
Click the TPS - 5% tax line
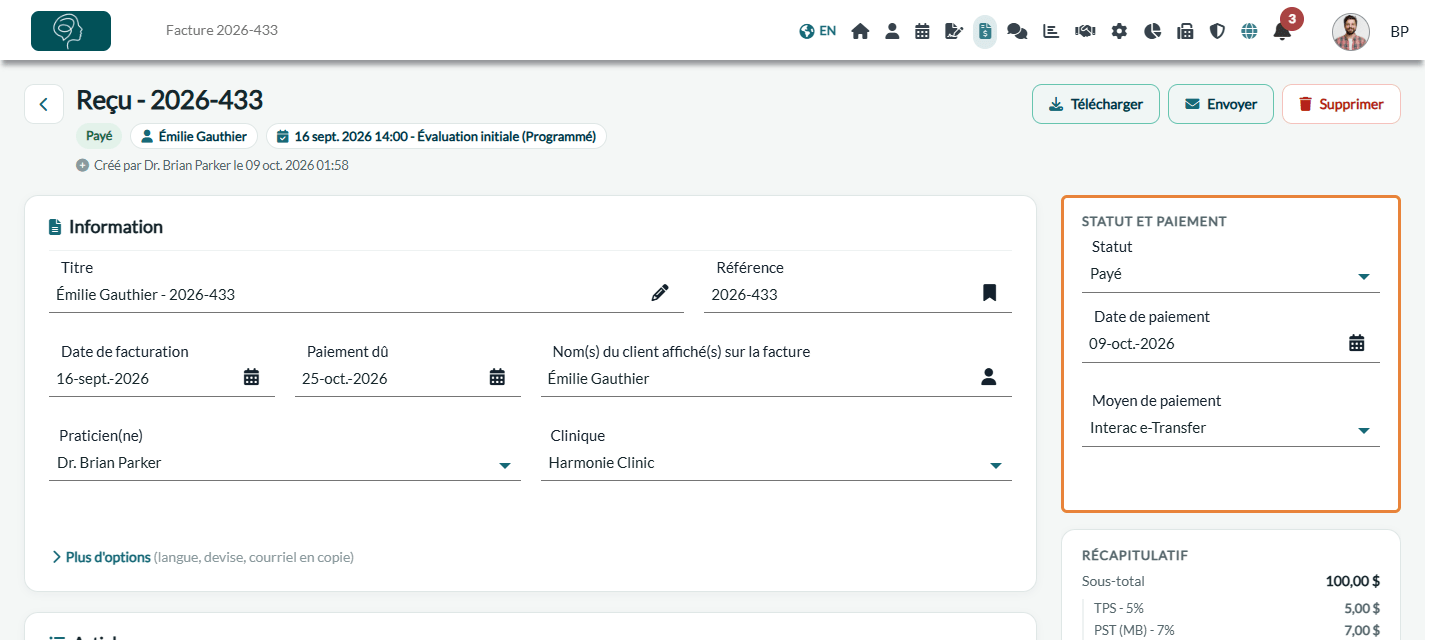(1236, 608)
